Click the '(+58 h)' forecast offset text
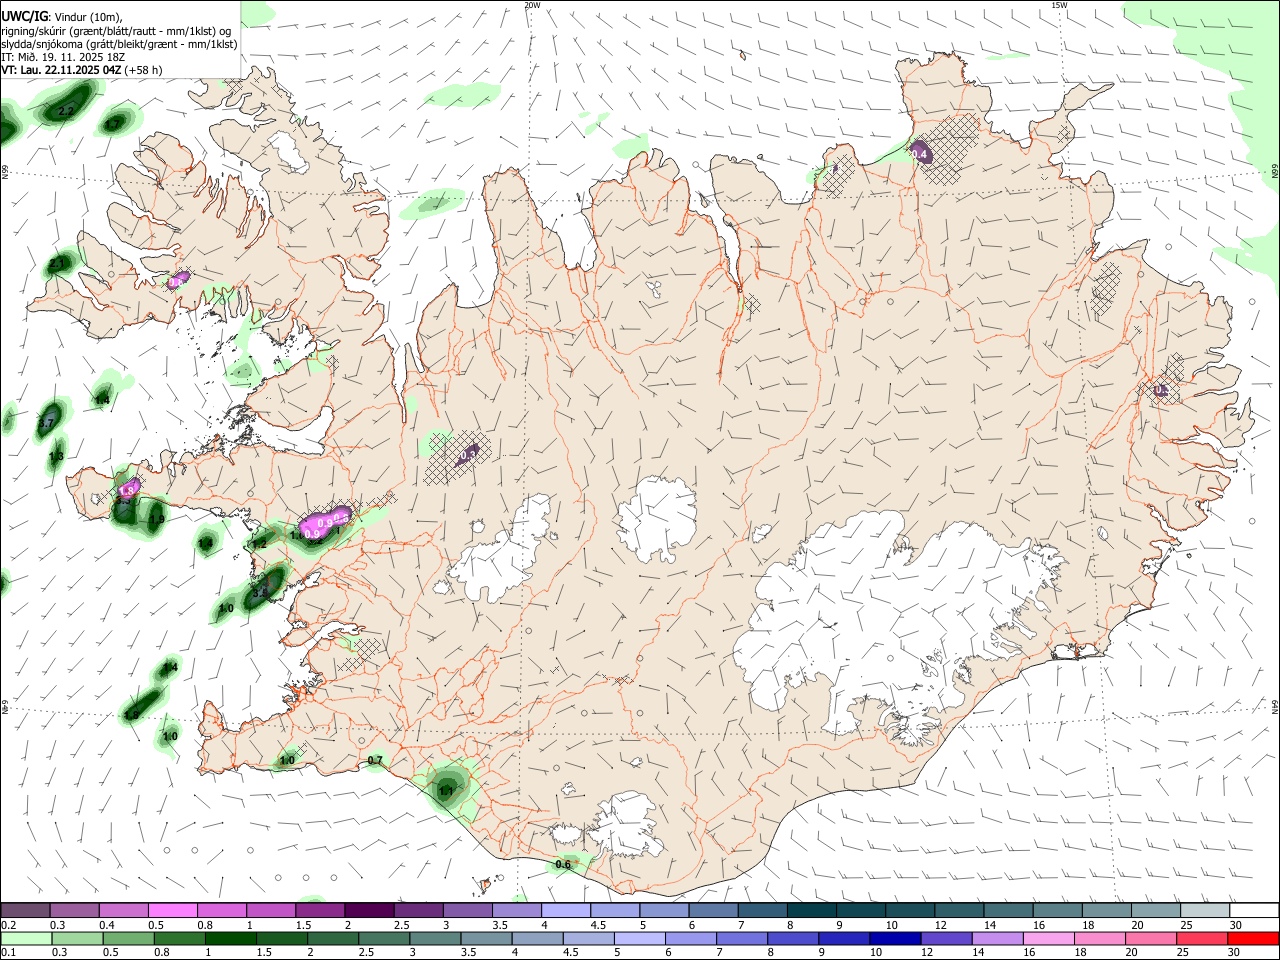 tap(144, 70)
